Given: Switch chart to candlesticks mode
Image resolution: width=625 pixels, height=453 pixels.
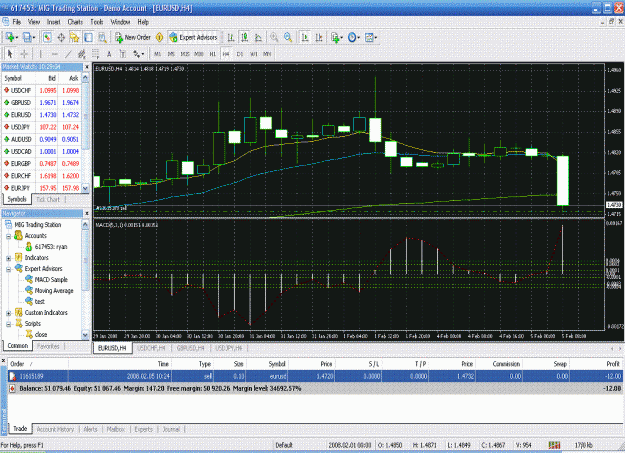Looking at the screenshot, I should point(245,37).
